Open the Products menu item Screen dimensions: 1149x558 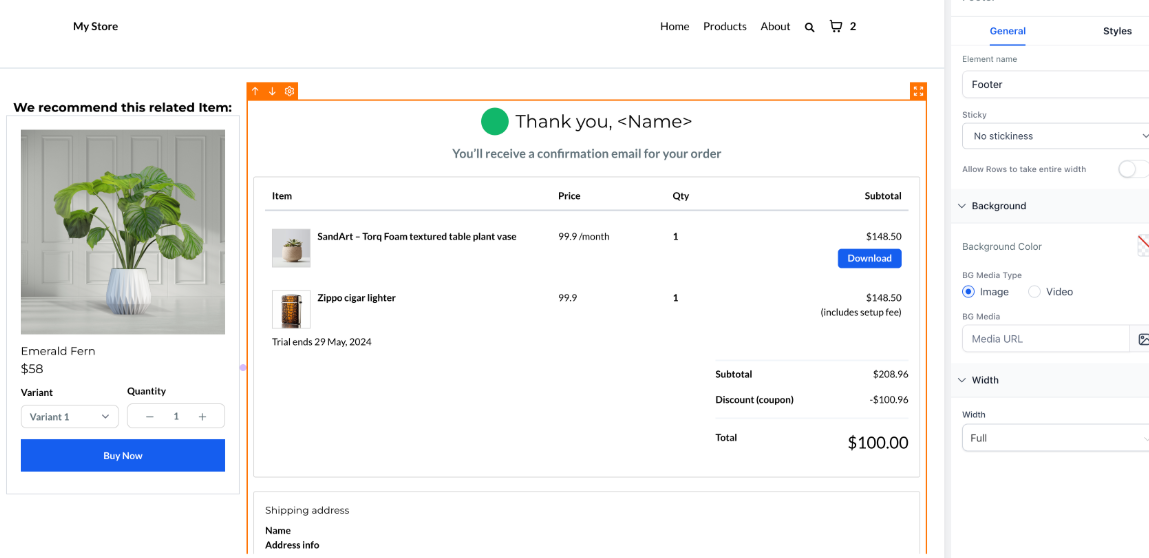click(724, 27)
